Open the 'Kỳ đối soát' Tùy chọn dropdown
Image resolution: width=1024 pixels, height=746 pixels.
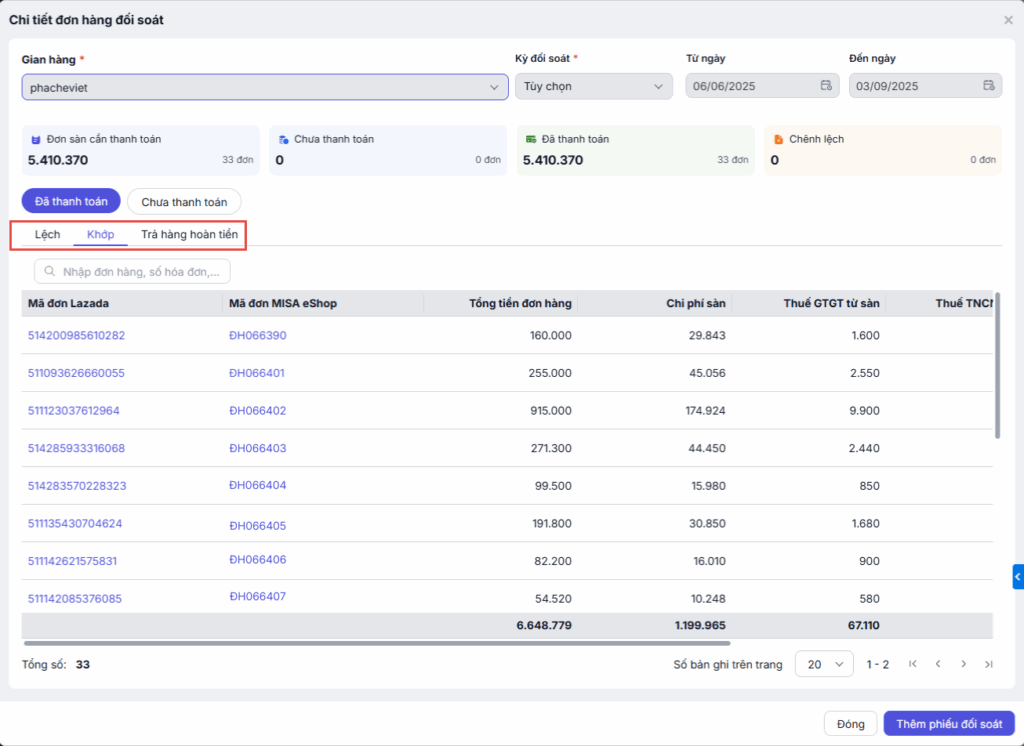pyautogui.click(x=593, y=87)
